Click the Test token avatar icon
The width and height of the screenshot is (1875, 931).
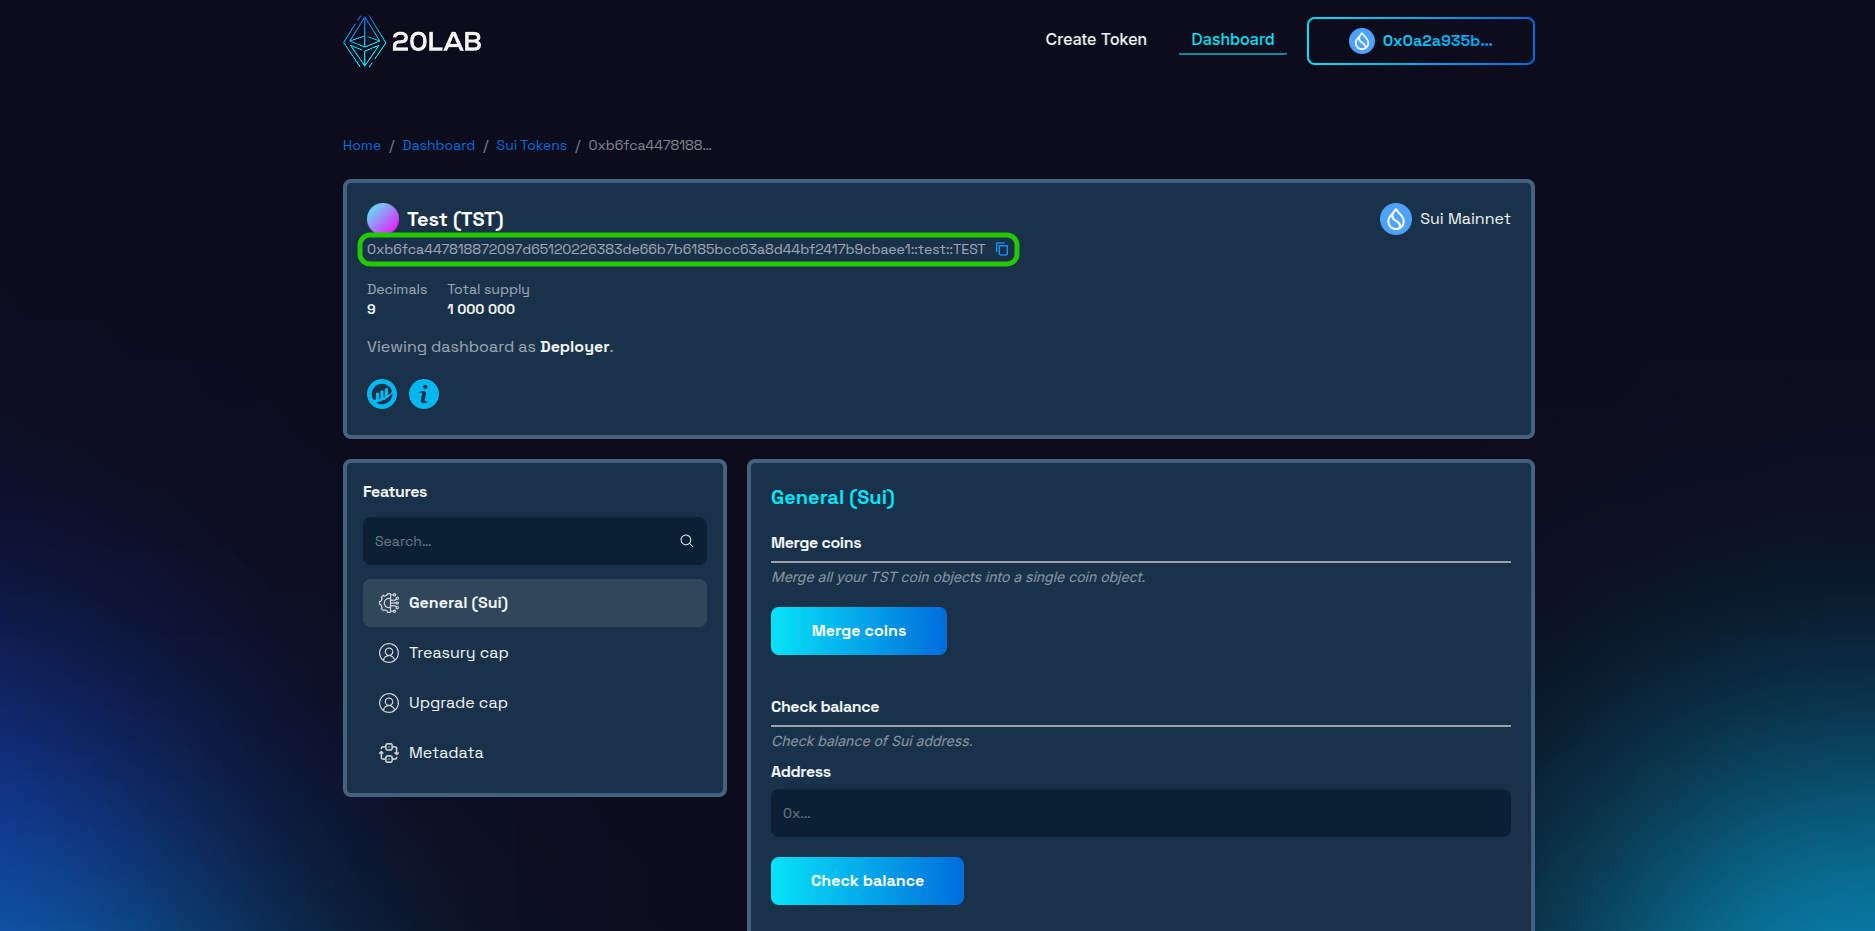383,218
